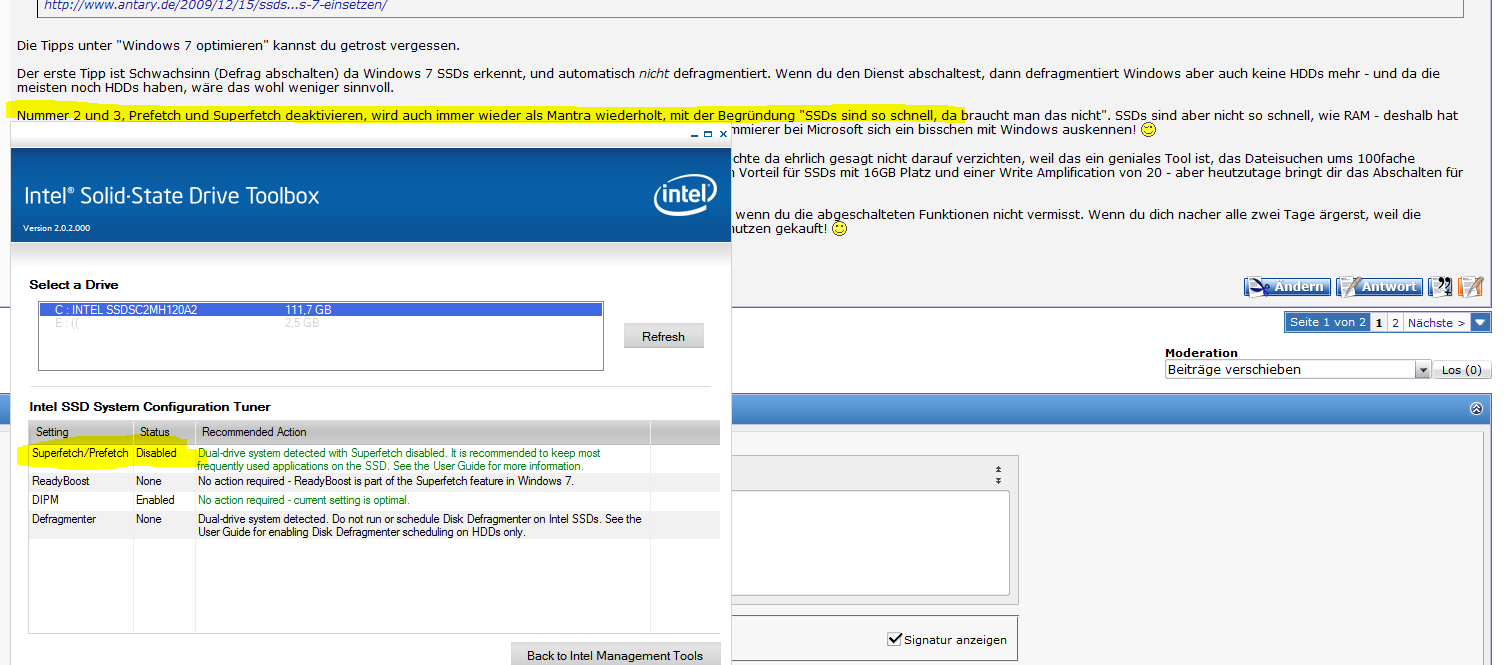This screenshot has height=665, width=1505.
Task: Click the smiley after 'mit Windows auskennen!'
Action: (1148, 130)
